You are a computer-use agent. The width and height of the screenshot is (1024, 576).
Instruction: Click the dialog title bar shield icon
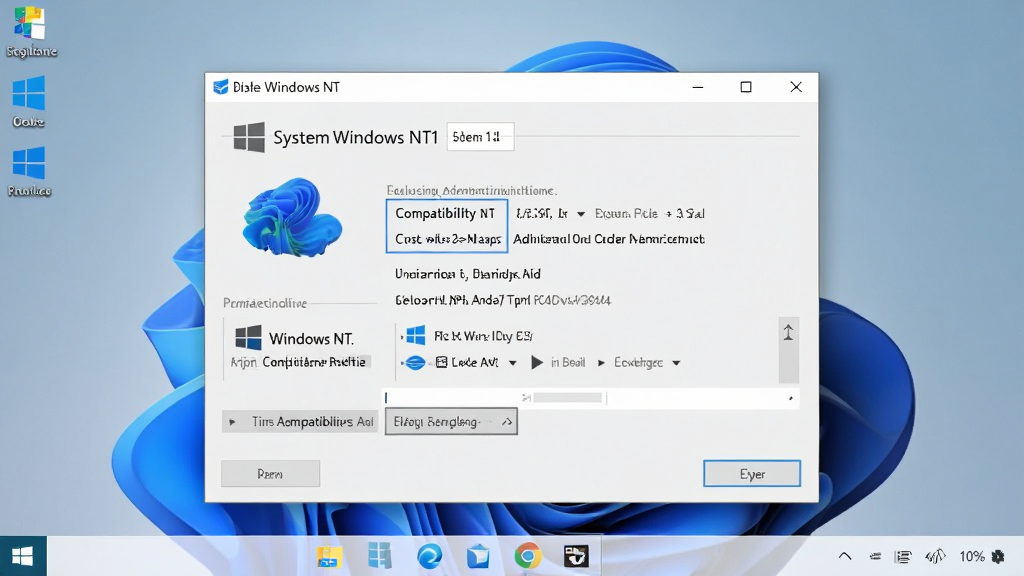(221, 87)
